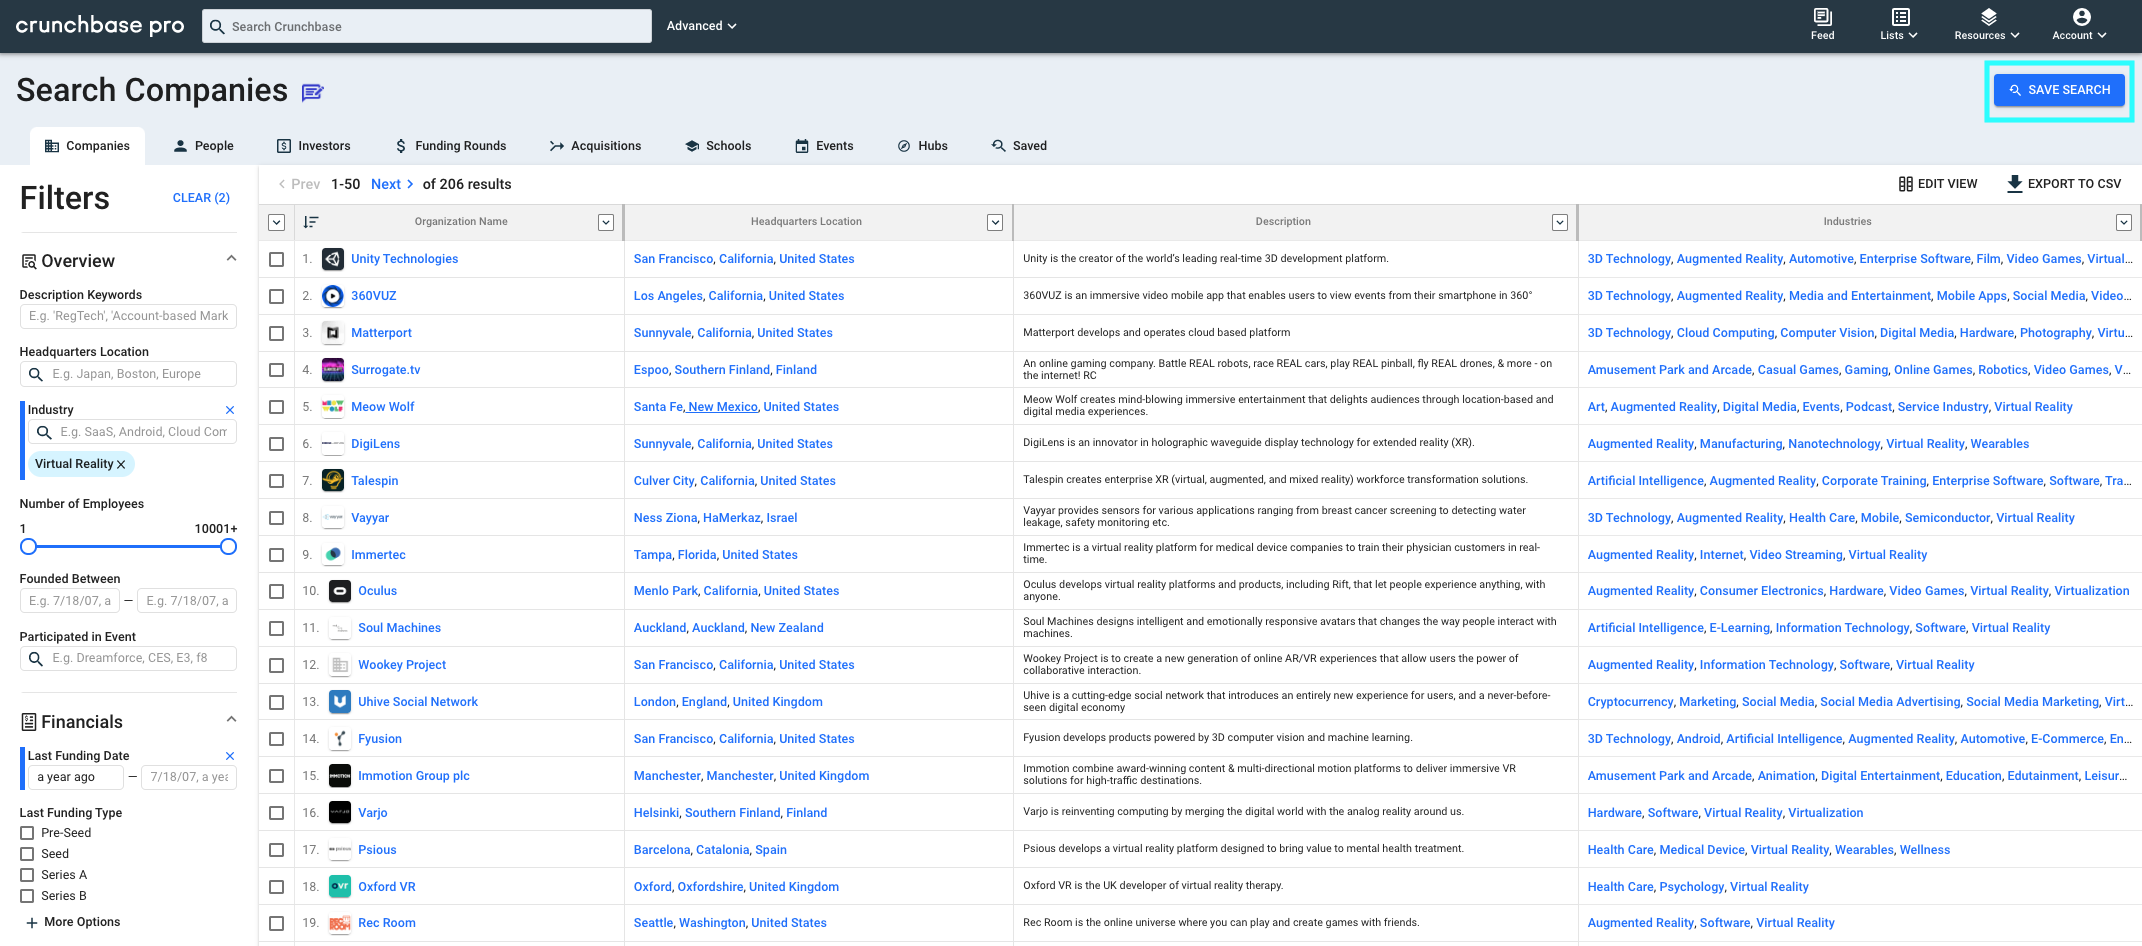The height and width of the screenshot is (946, 2142).
Task: Check the Series A funding type
Action: 27,875
